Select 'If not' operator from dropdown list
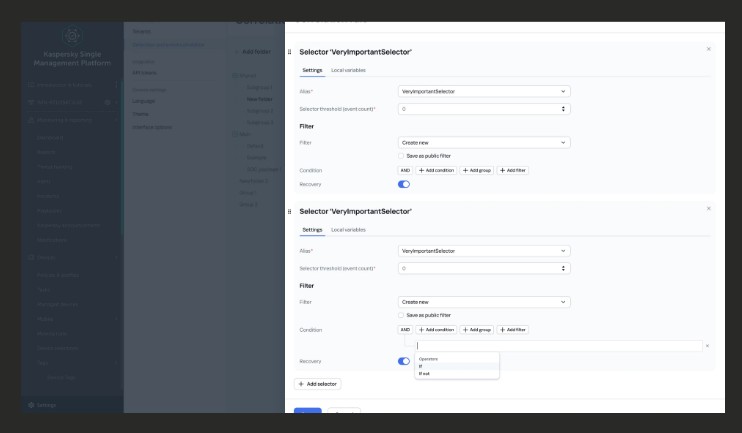 click(x=425, y=373)
